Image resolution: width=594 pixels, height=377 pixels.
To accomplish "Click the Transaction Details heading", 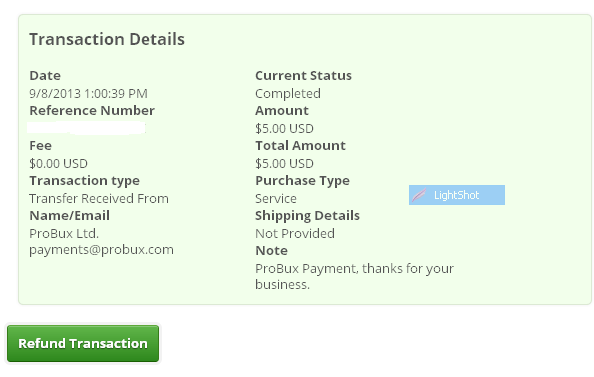I will click(107, 39).
